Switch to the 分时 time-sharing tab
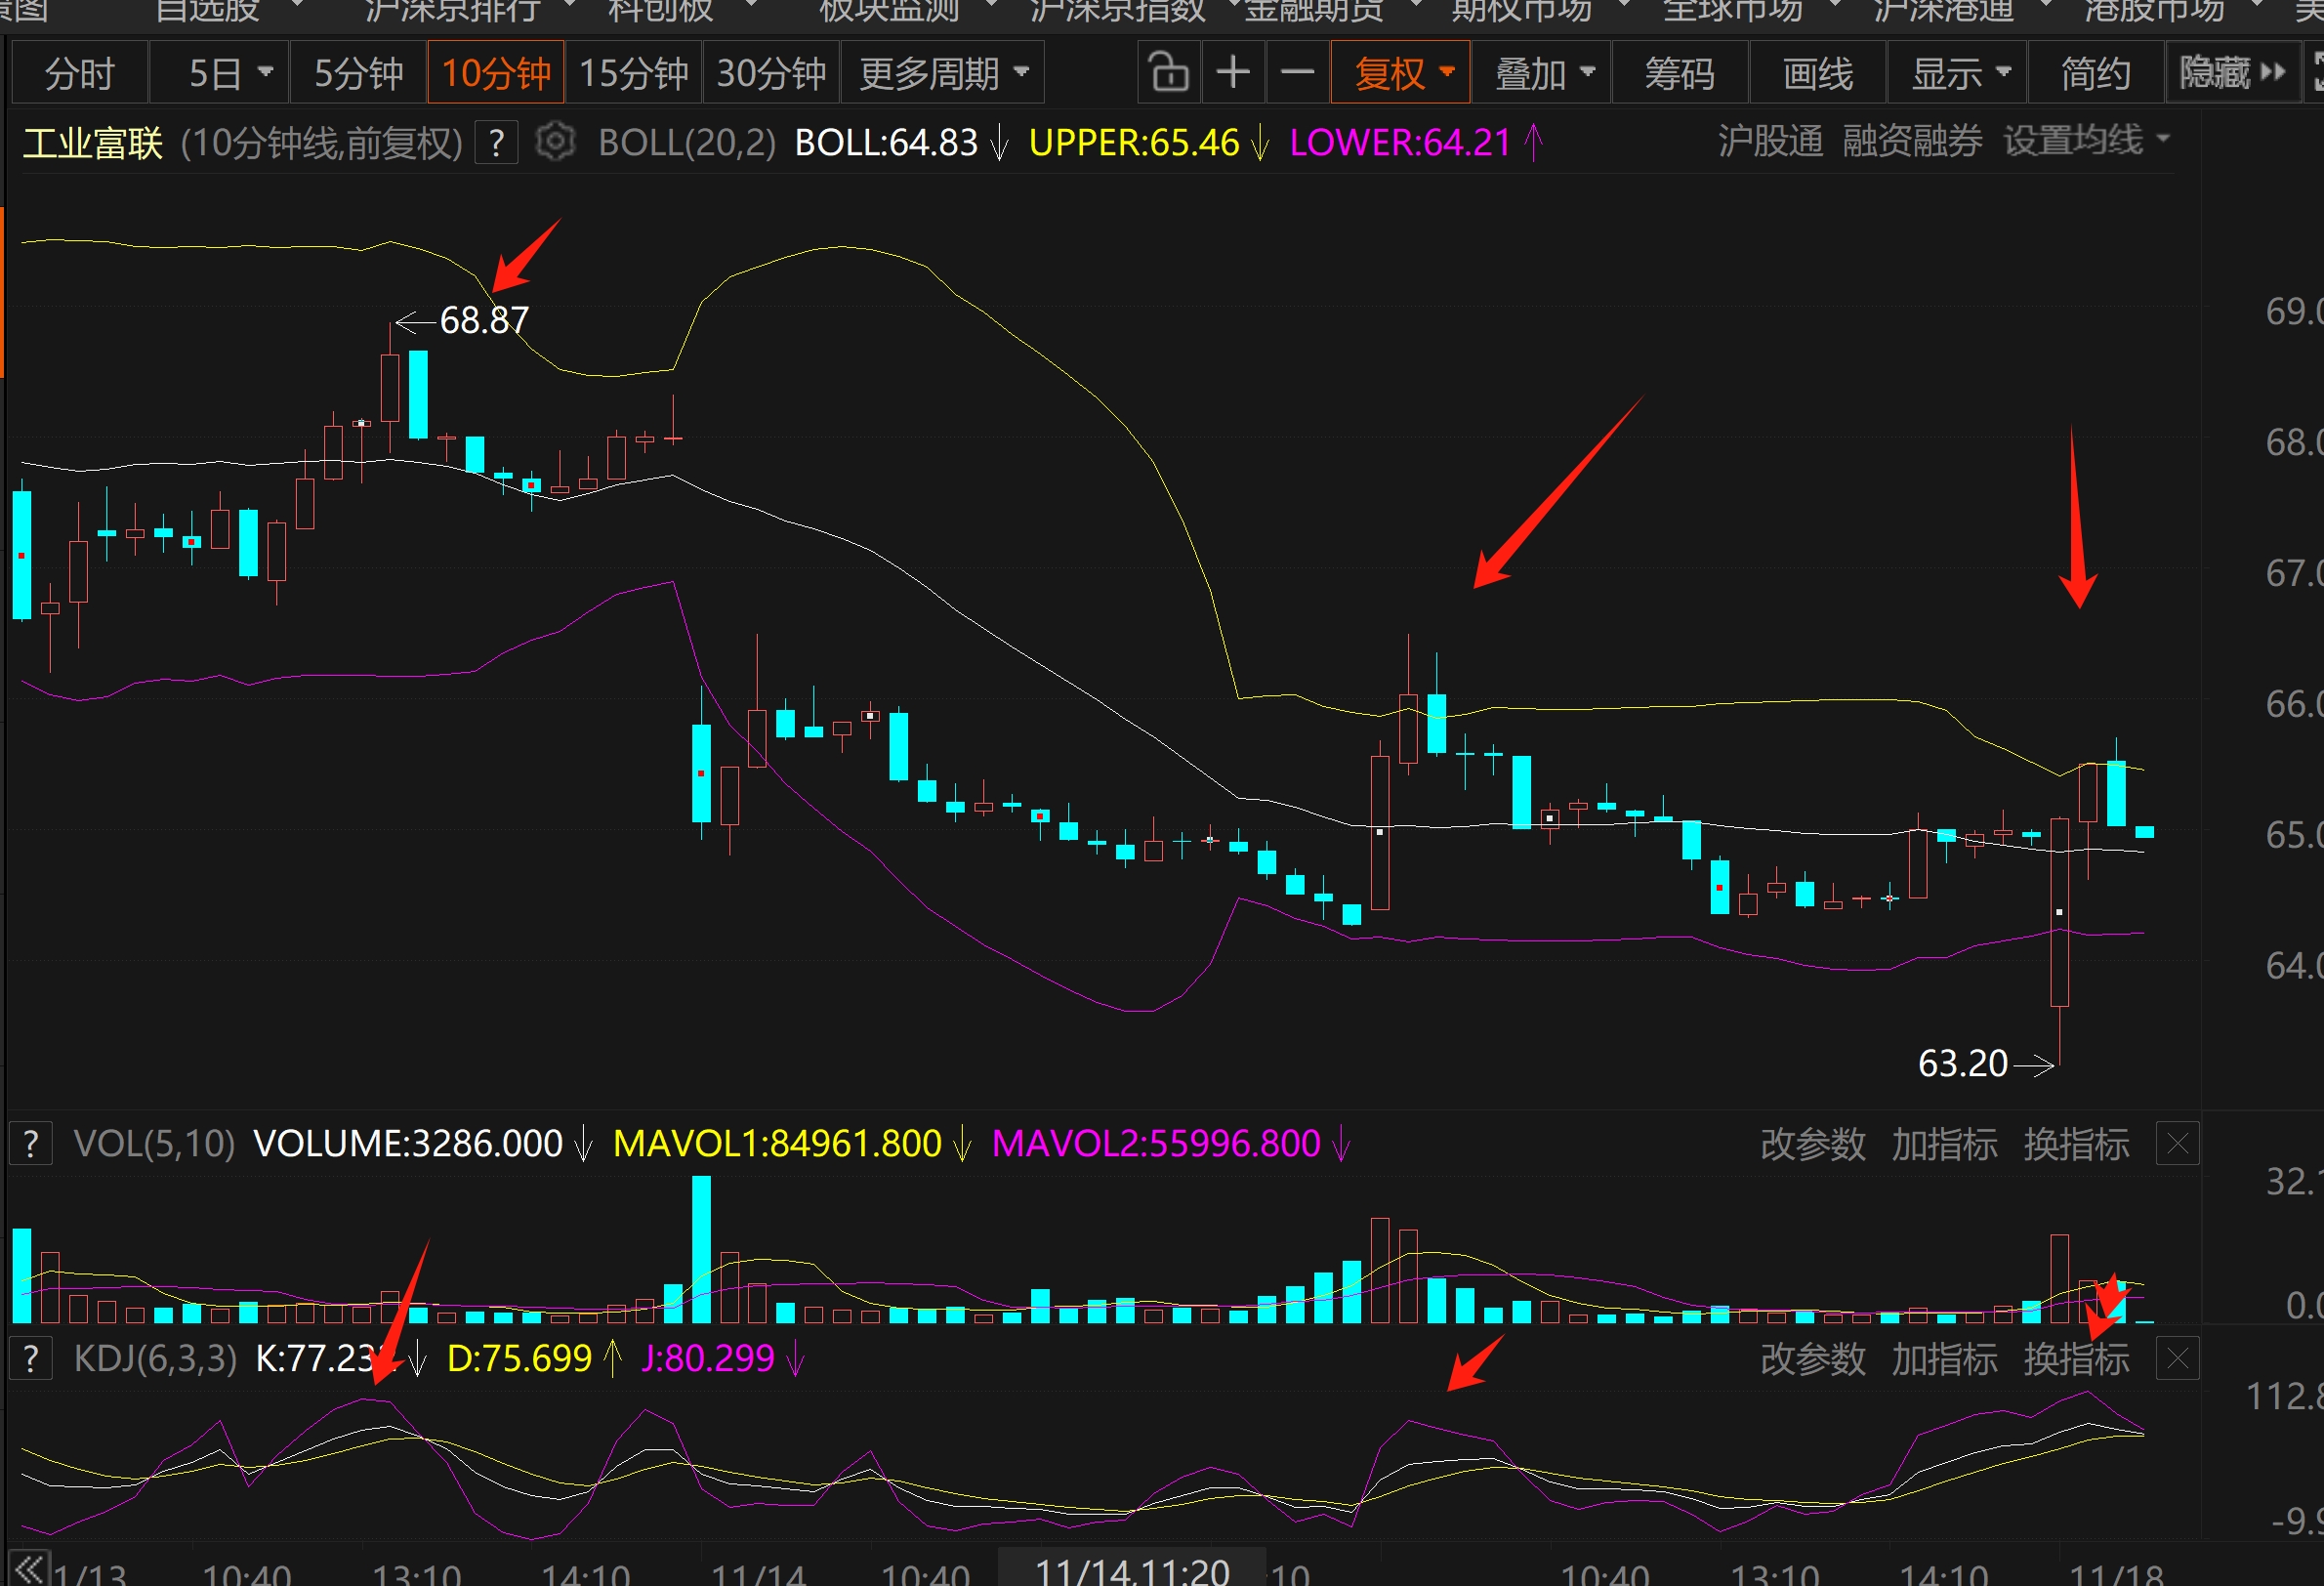Viewport: 2324px width, 1586px height. click(80, 73)
